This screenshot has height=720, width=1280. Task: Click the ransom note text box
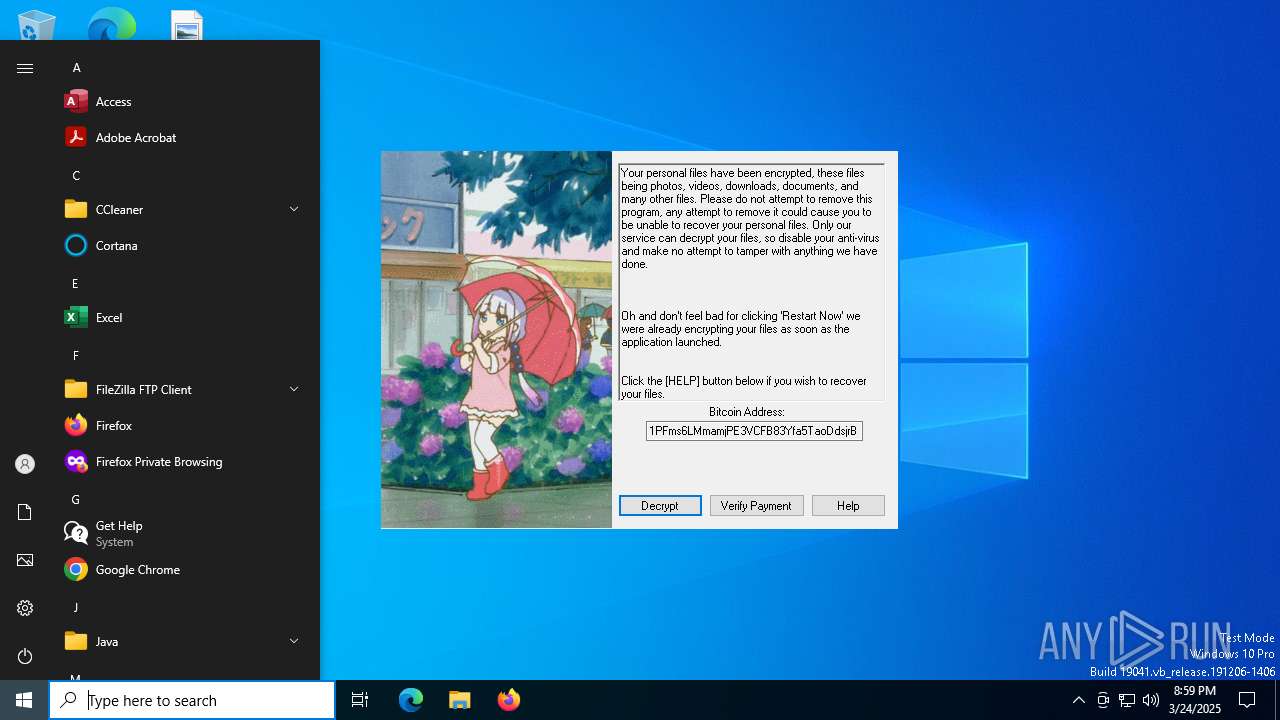coord(751,282)
